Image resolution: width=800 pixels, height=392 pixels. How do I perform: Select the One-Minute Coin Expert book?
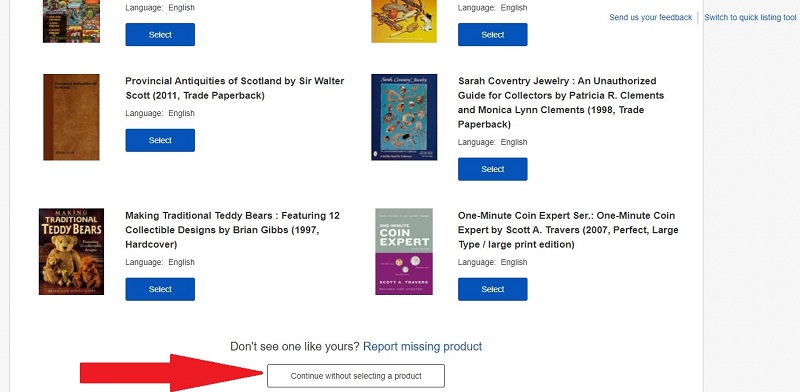point(492,289)
